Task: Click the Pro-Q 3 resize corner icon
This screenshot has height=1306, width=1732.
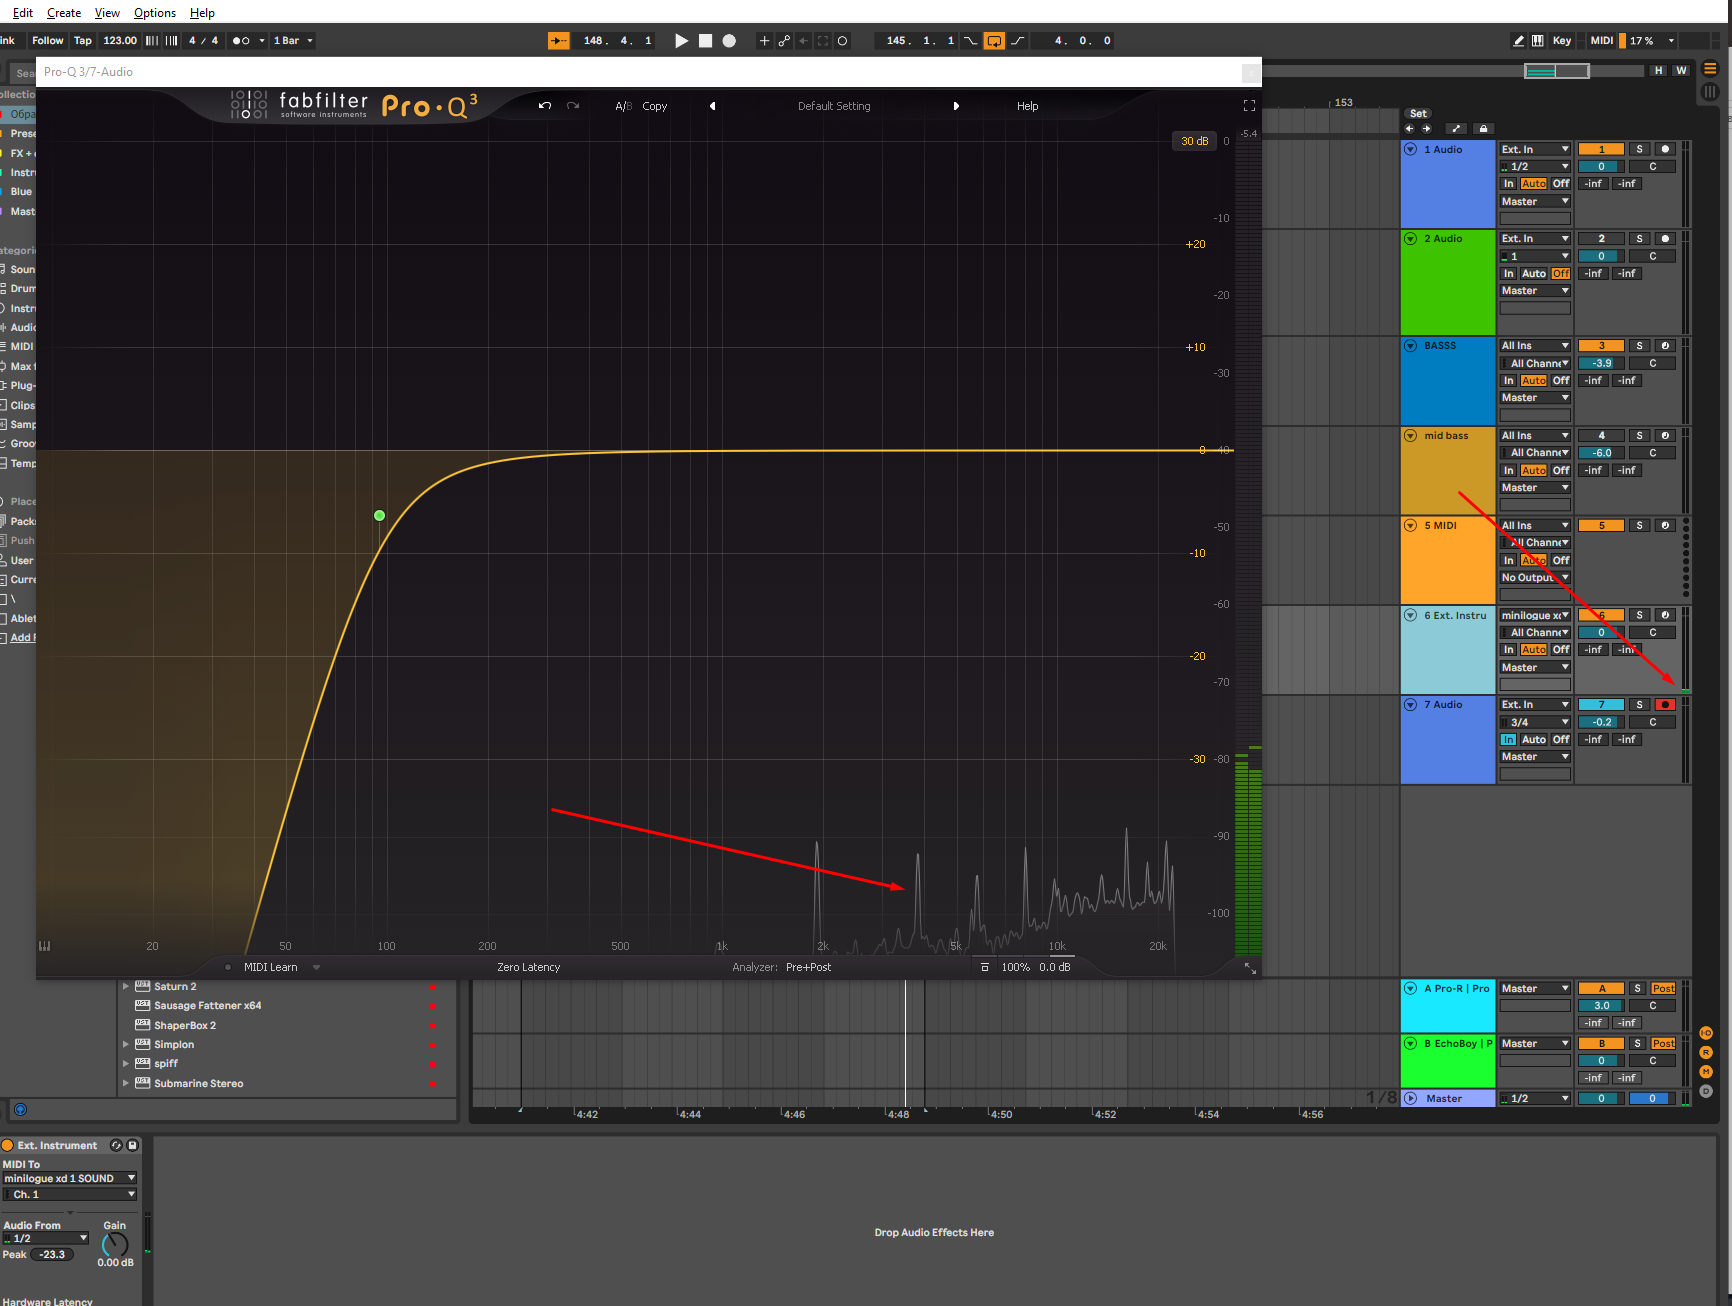Action: click(x=1250, y=968)
